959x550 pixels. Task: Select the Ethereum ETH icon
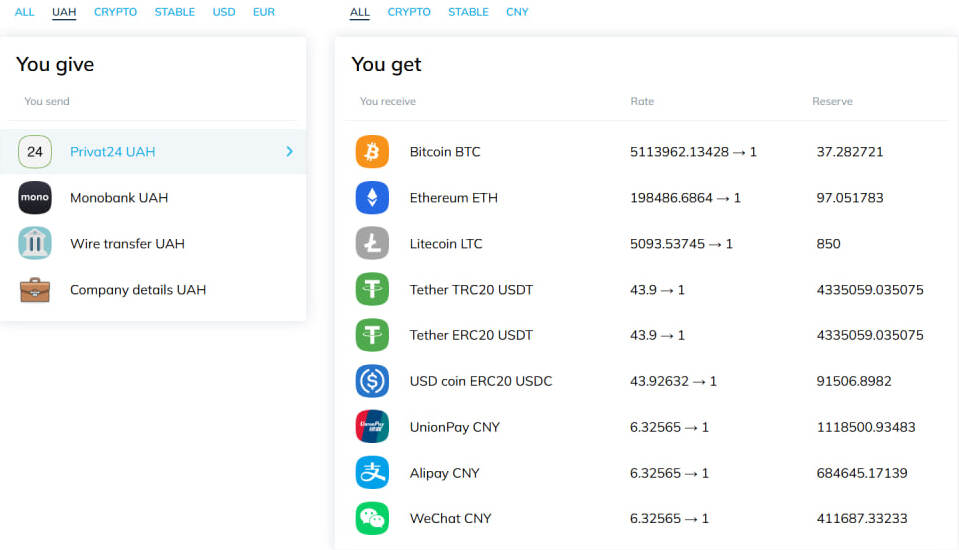(x=372, y=198)
